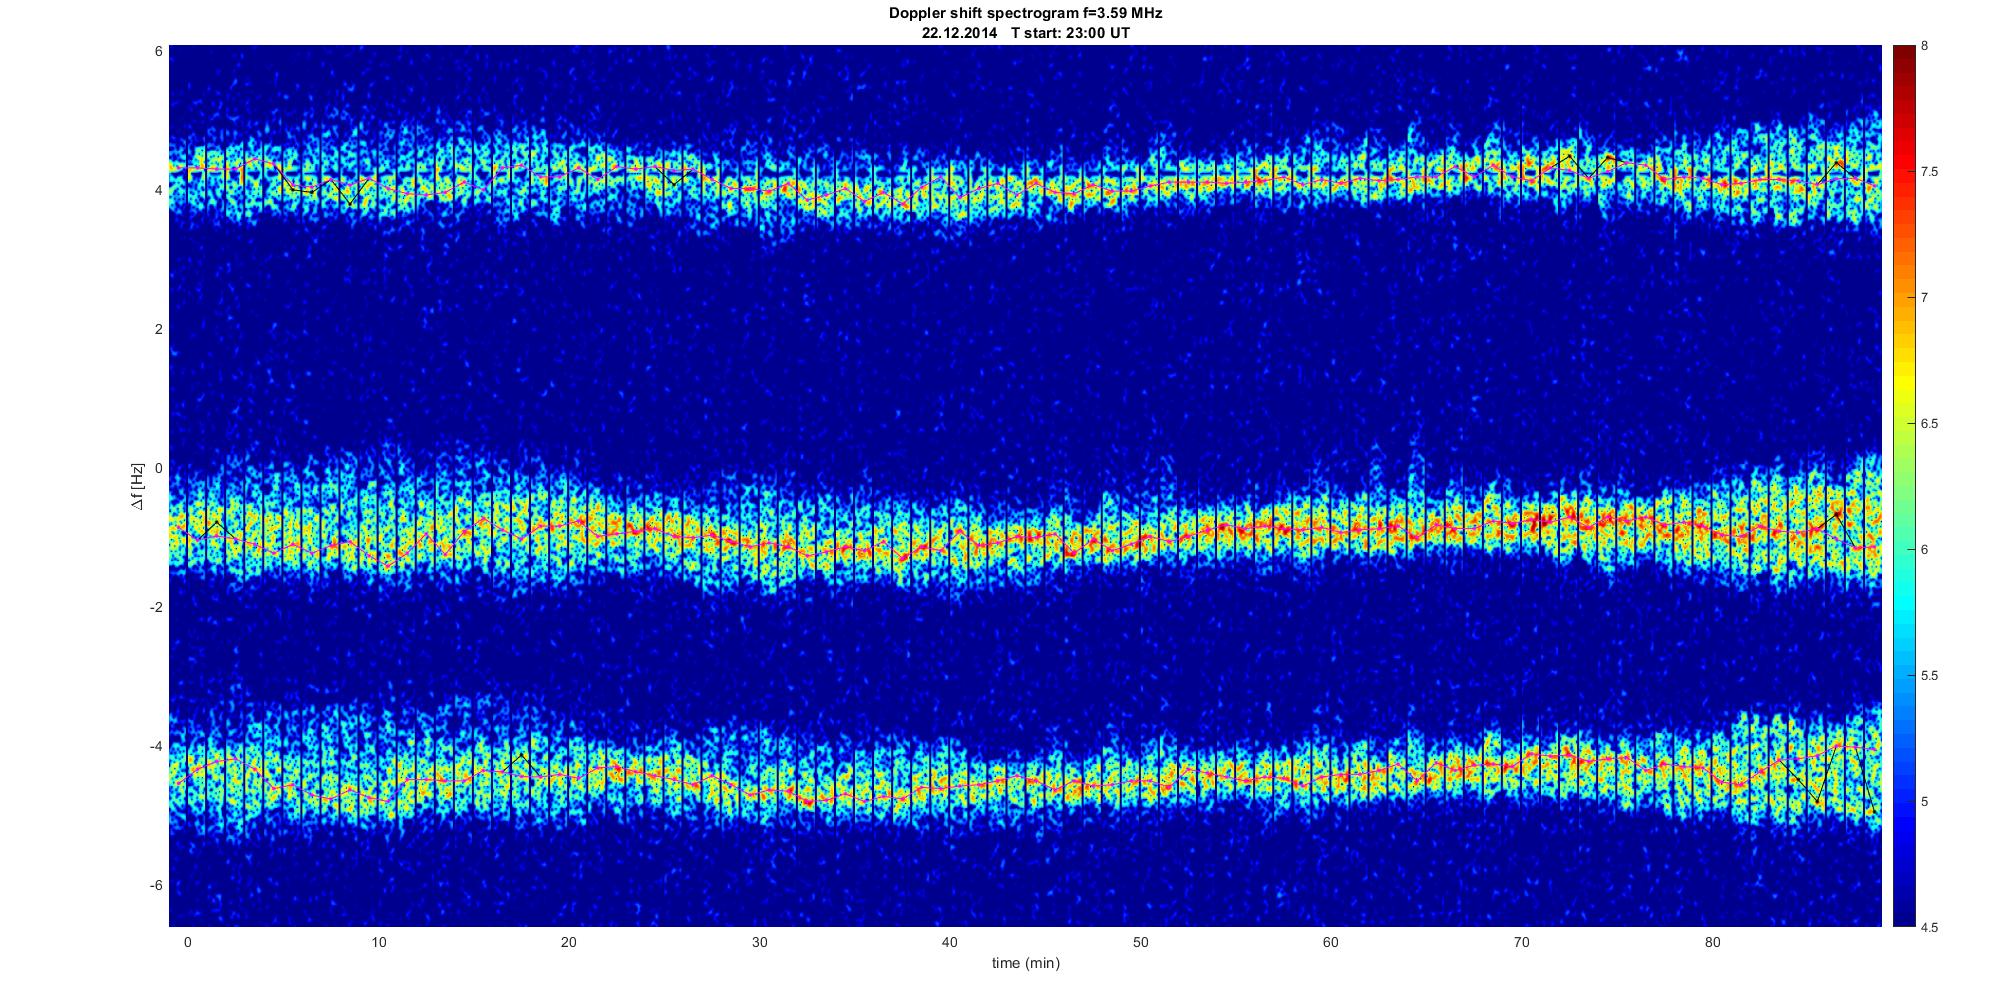Click the y-axis tick label '6'
Viewport: 2000px width, 995px height.
158,51
